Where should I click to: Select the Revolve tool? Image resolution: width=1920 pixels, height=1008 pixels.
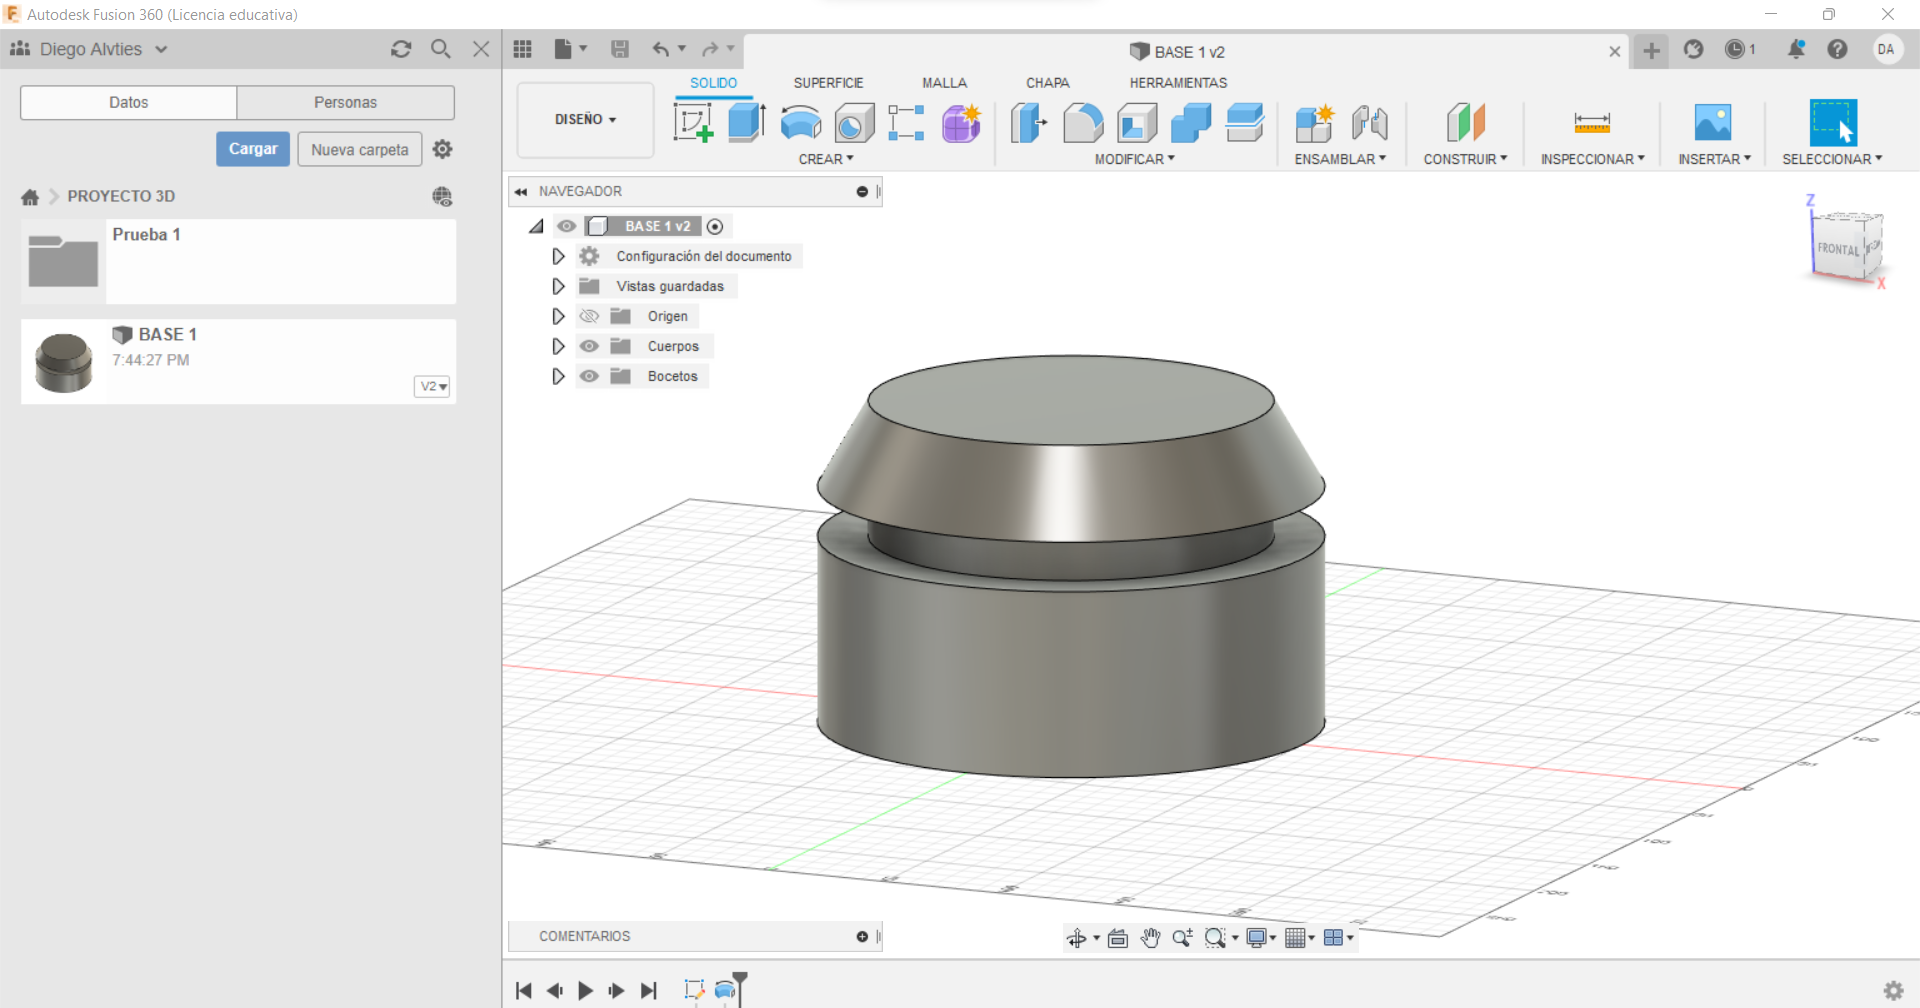(x=801, y=123)
